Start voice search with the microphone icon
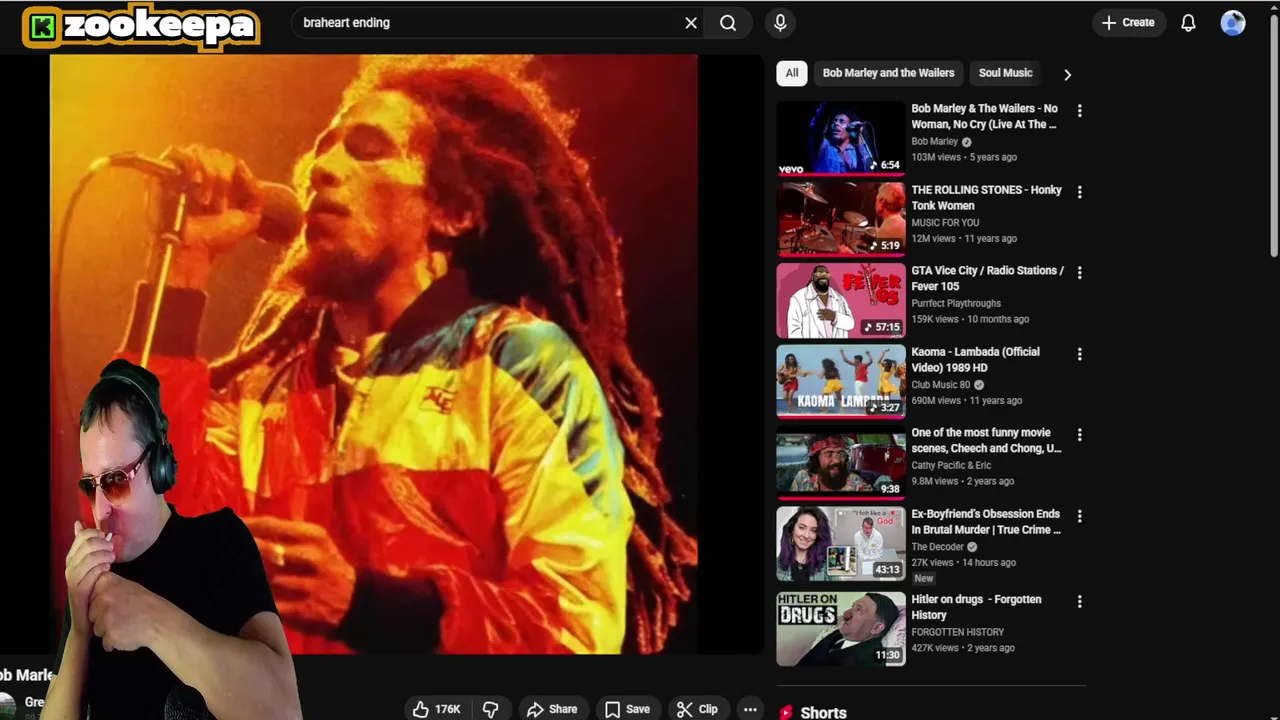 (780, 23)
